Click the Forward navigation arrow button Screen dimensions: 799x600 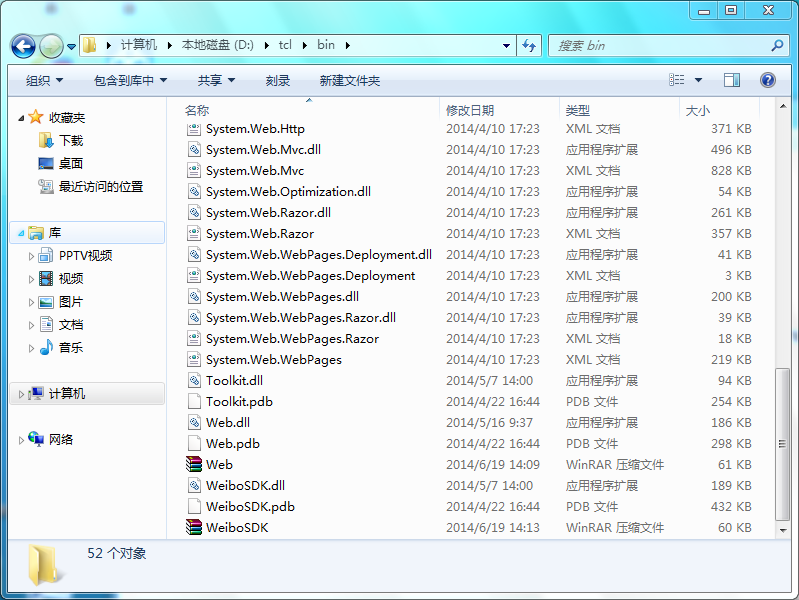(51, 46)
